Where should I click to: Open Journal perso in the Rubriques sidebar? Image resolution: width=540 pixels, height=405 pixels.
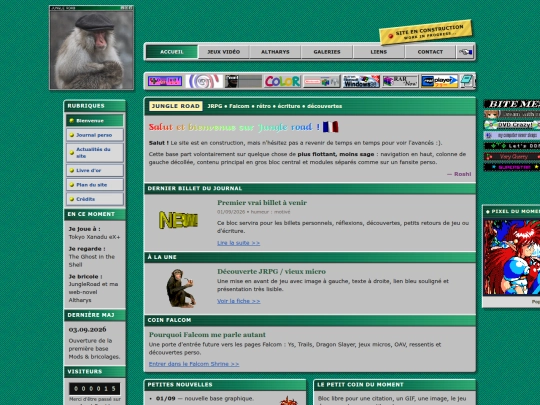95,135
